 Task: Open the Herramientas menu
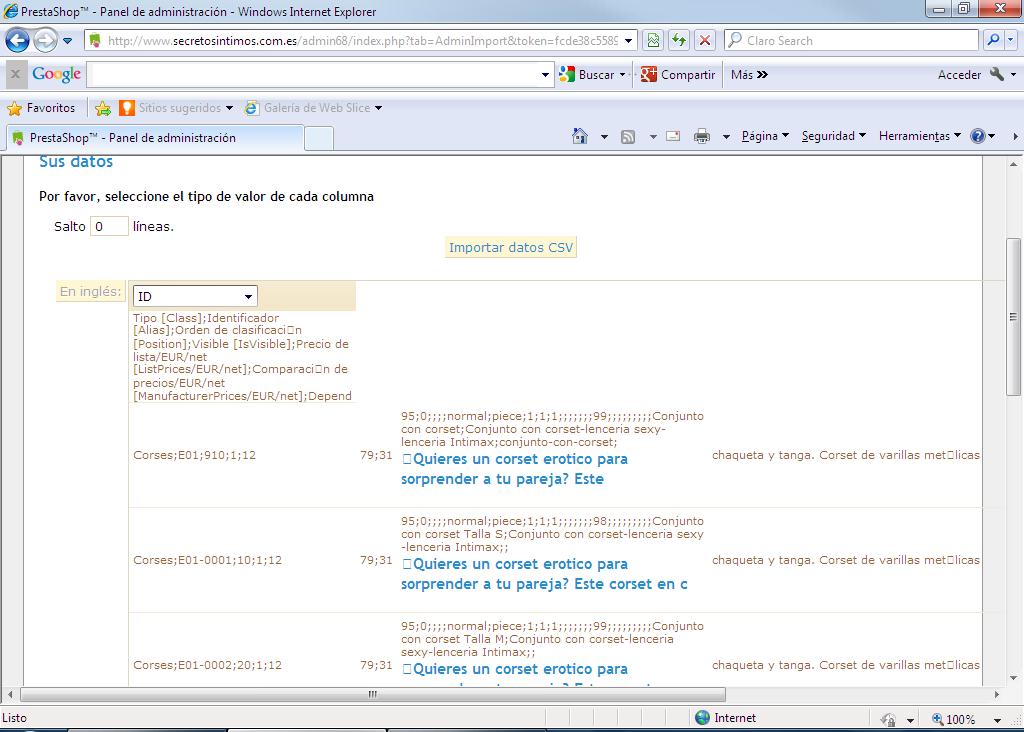coord(920,136)
